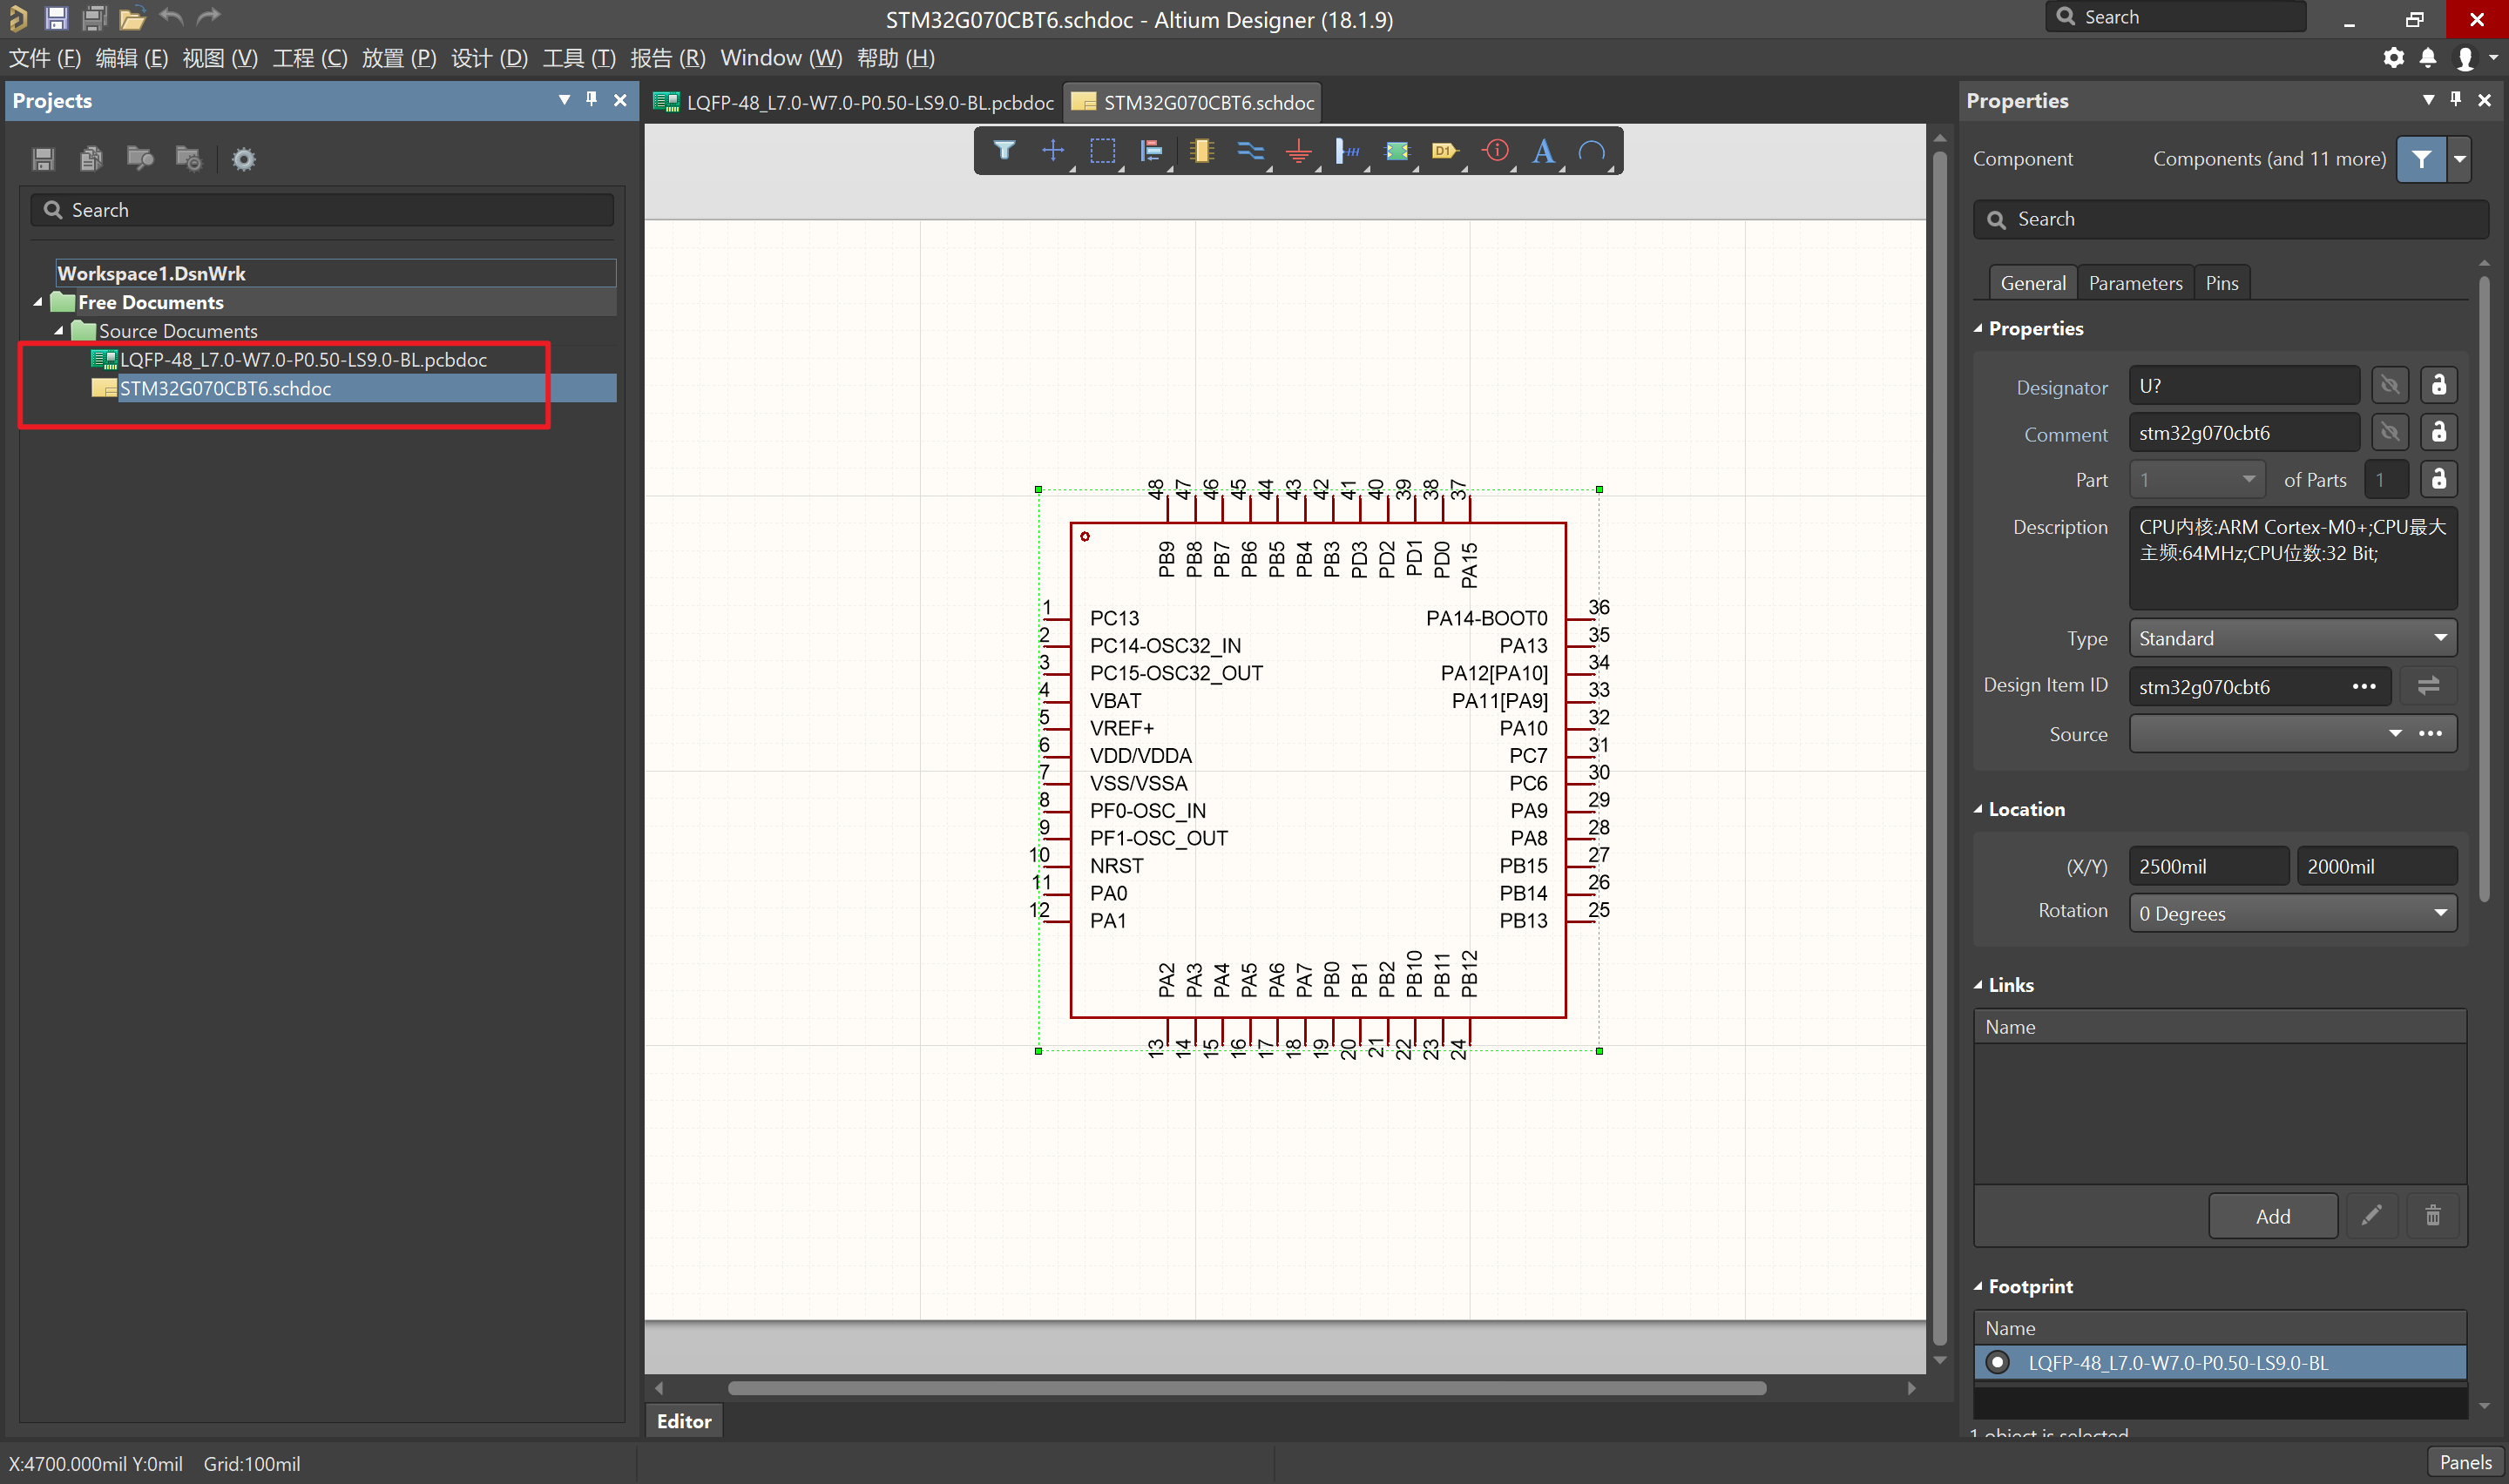
Task: Toggle the Properties panel selection filter button
Action: pyautogui.click(x=2421, y=159)
